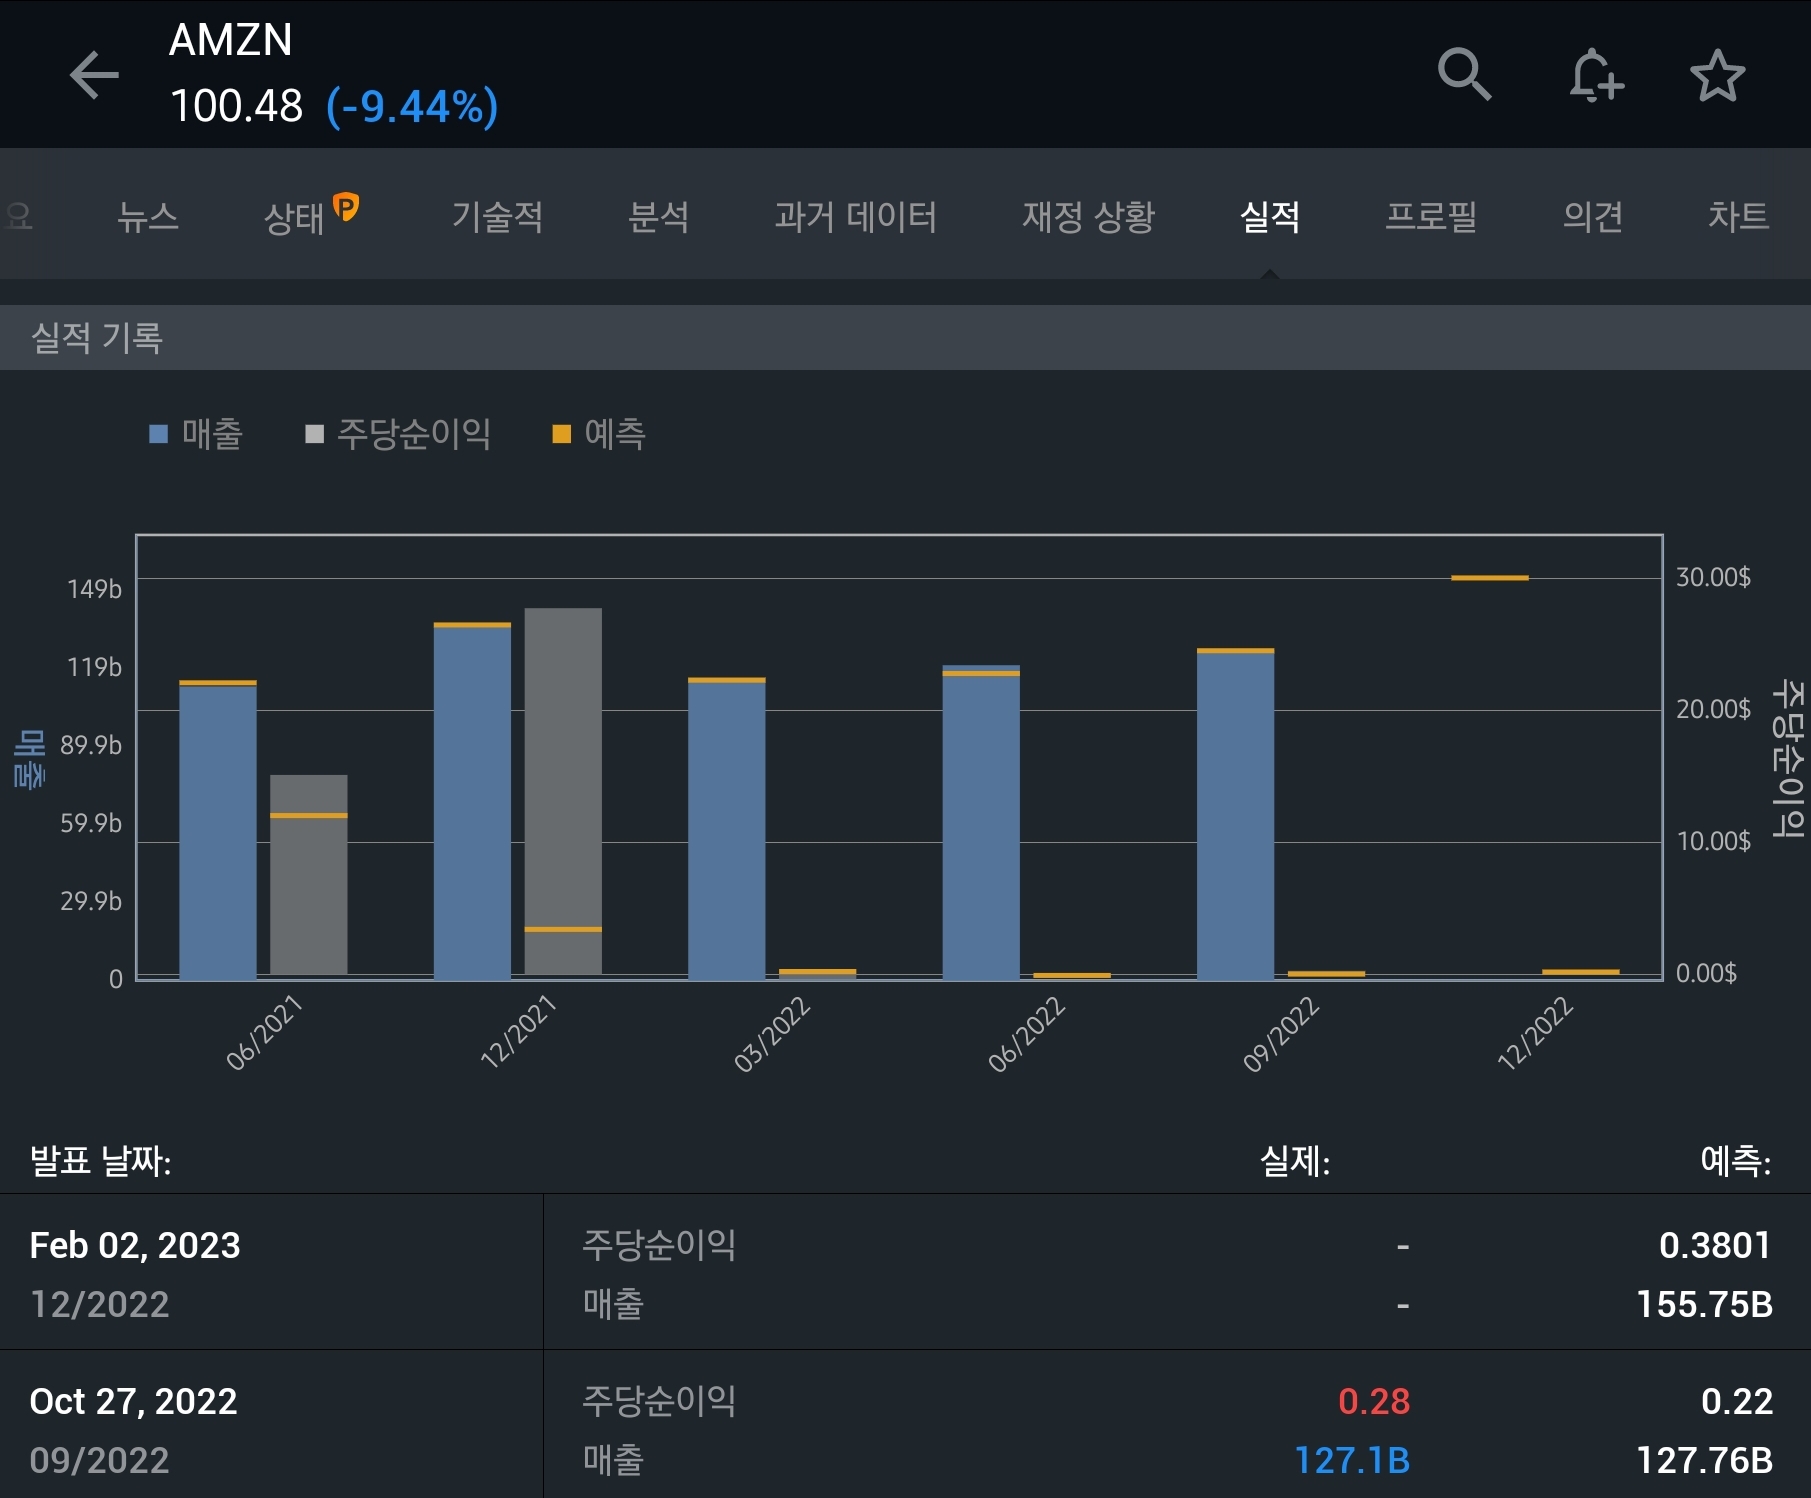Click the gray 주당순이익 legend swatch
This screenshot has height=1498, width=1811.
click(x=314, y=434)
